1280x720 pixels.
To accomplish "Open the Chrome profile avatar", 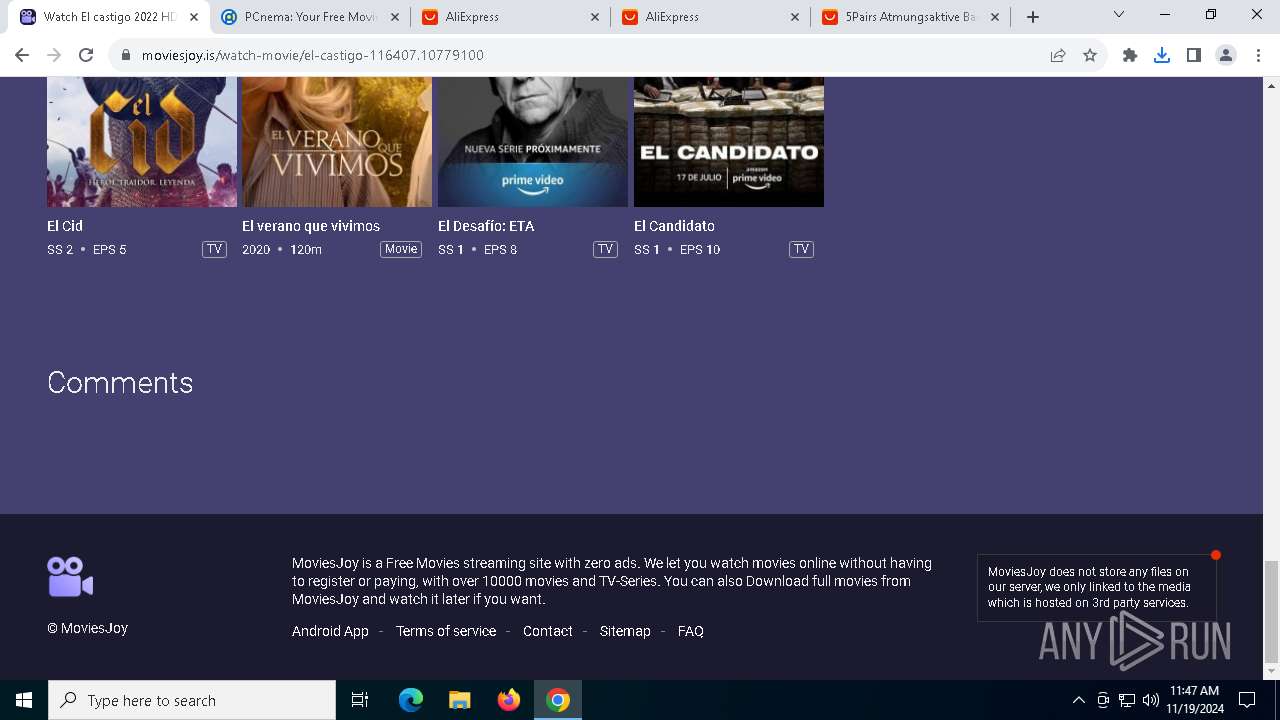I will [x=1226, y=55].
